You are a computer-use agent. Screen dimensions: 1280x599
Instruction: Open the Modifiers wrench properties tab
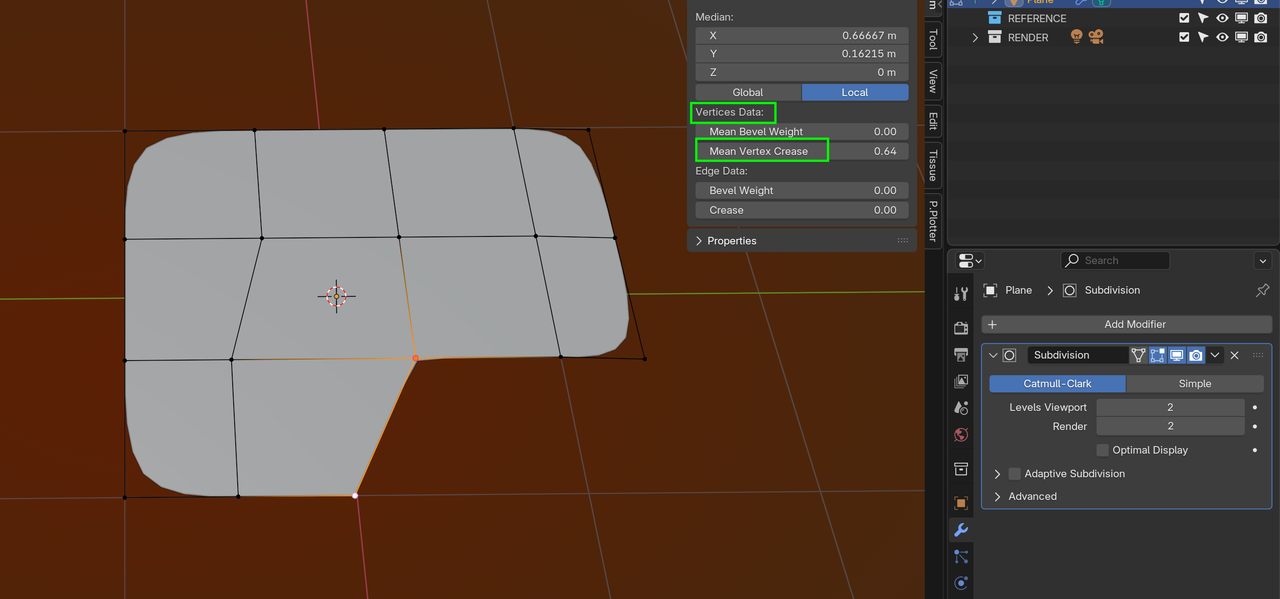click(x=961, y=530)
